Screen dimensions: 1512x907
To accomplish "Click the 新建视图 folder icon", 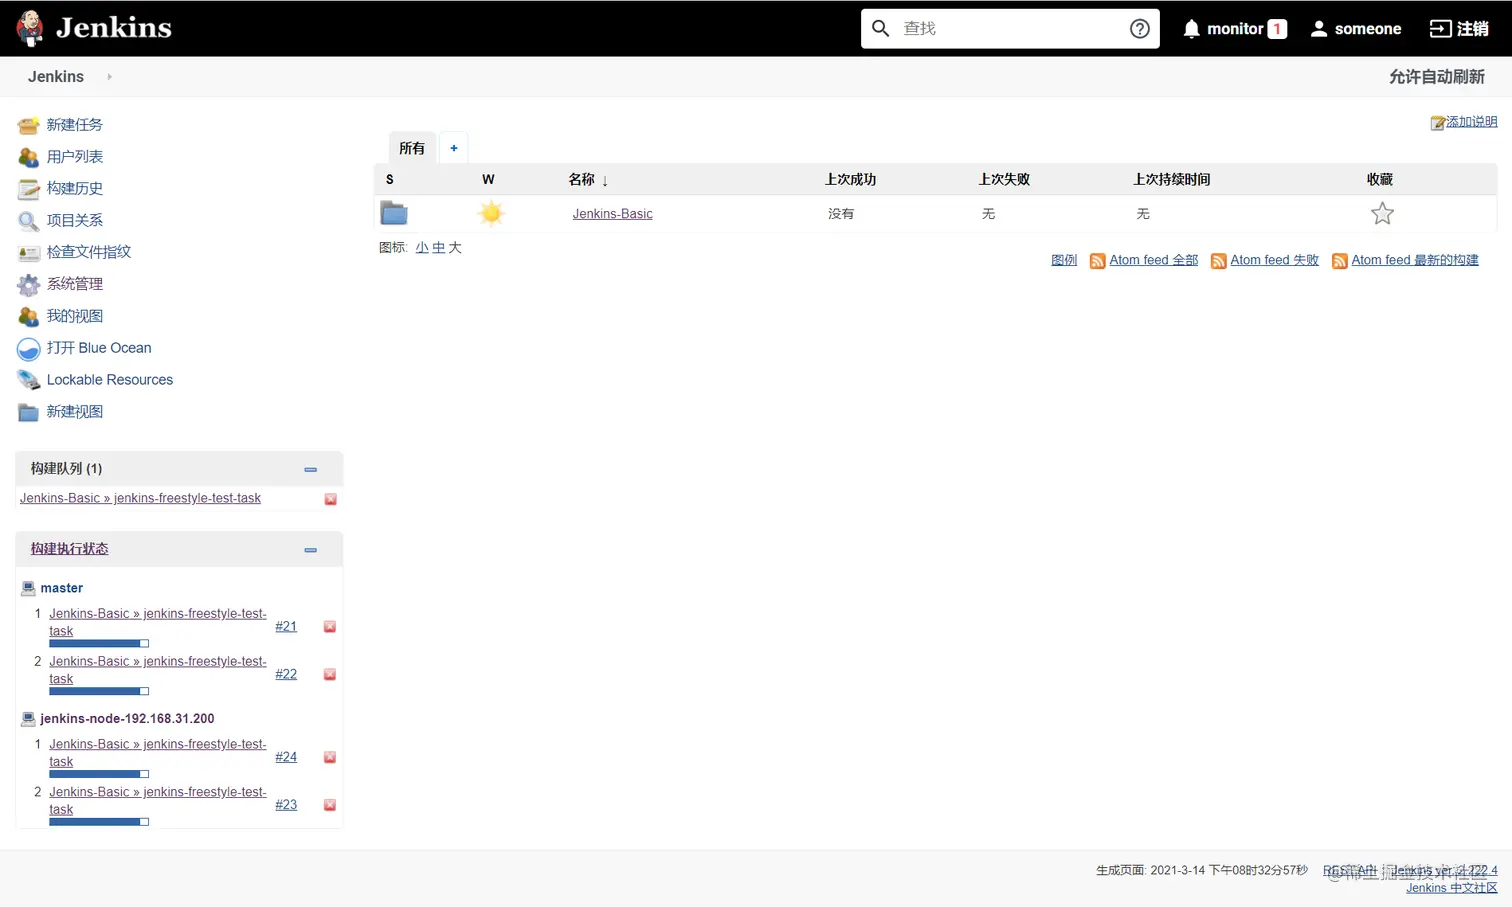I will tap(28, 412).
